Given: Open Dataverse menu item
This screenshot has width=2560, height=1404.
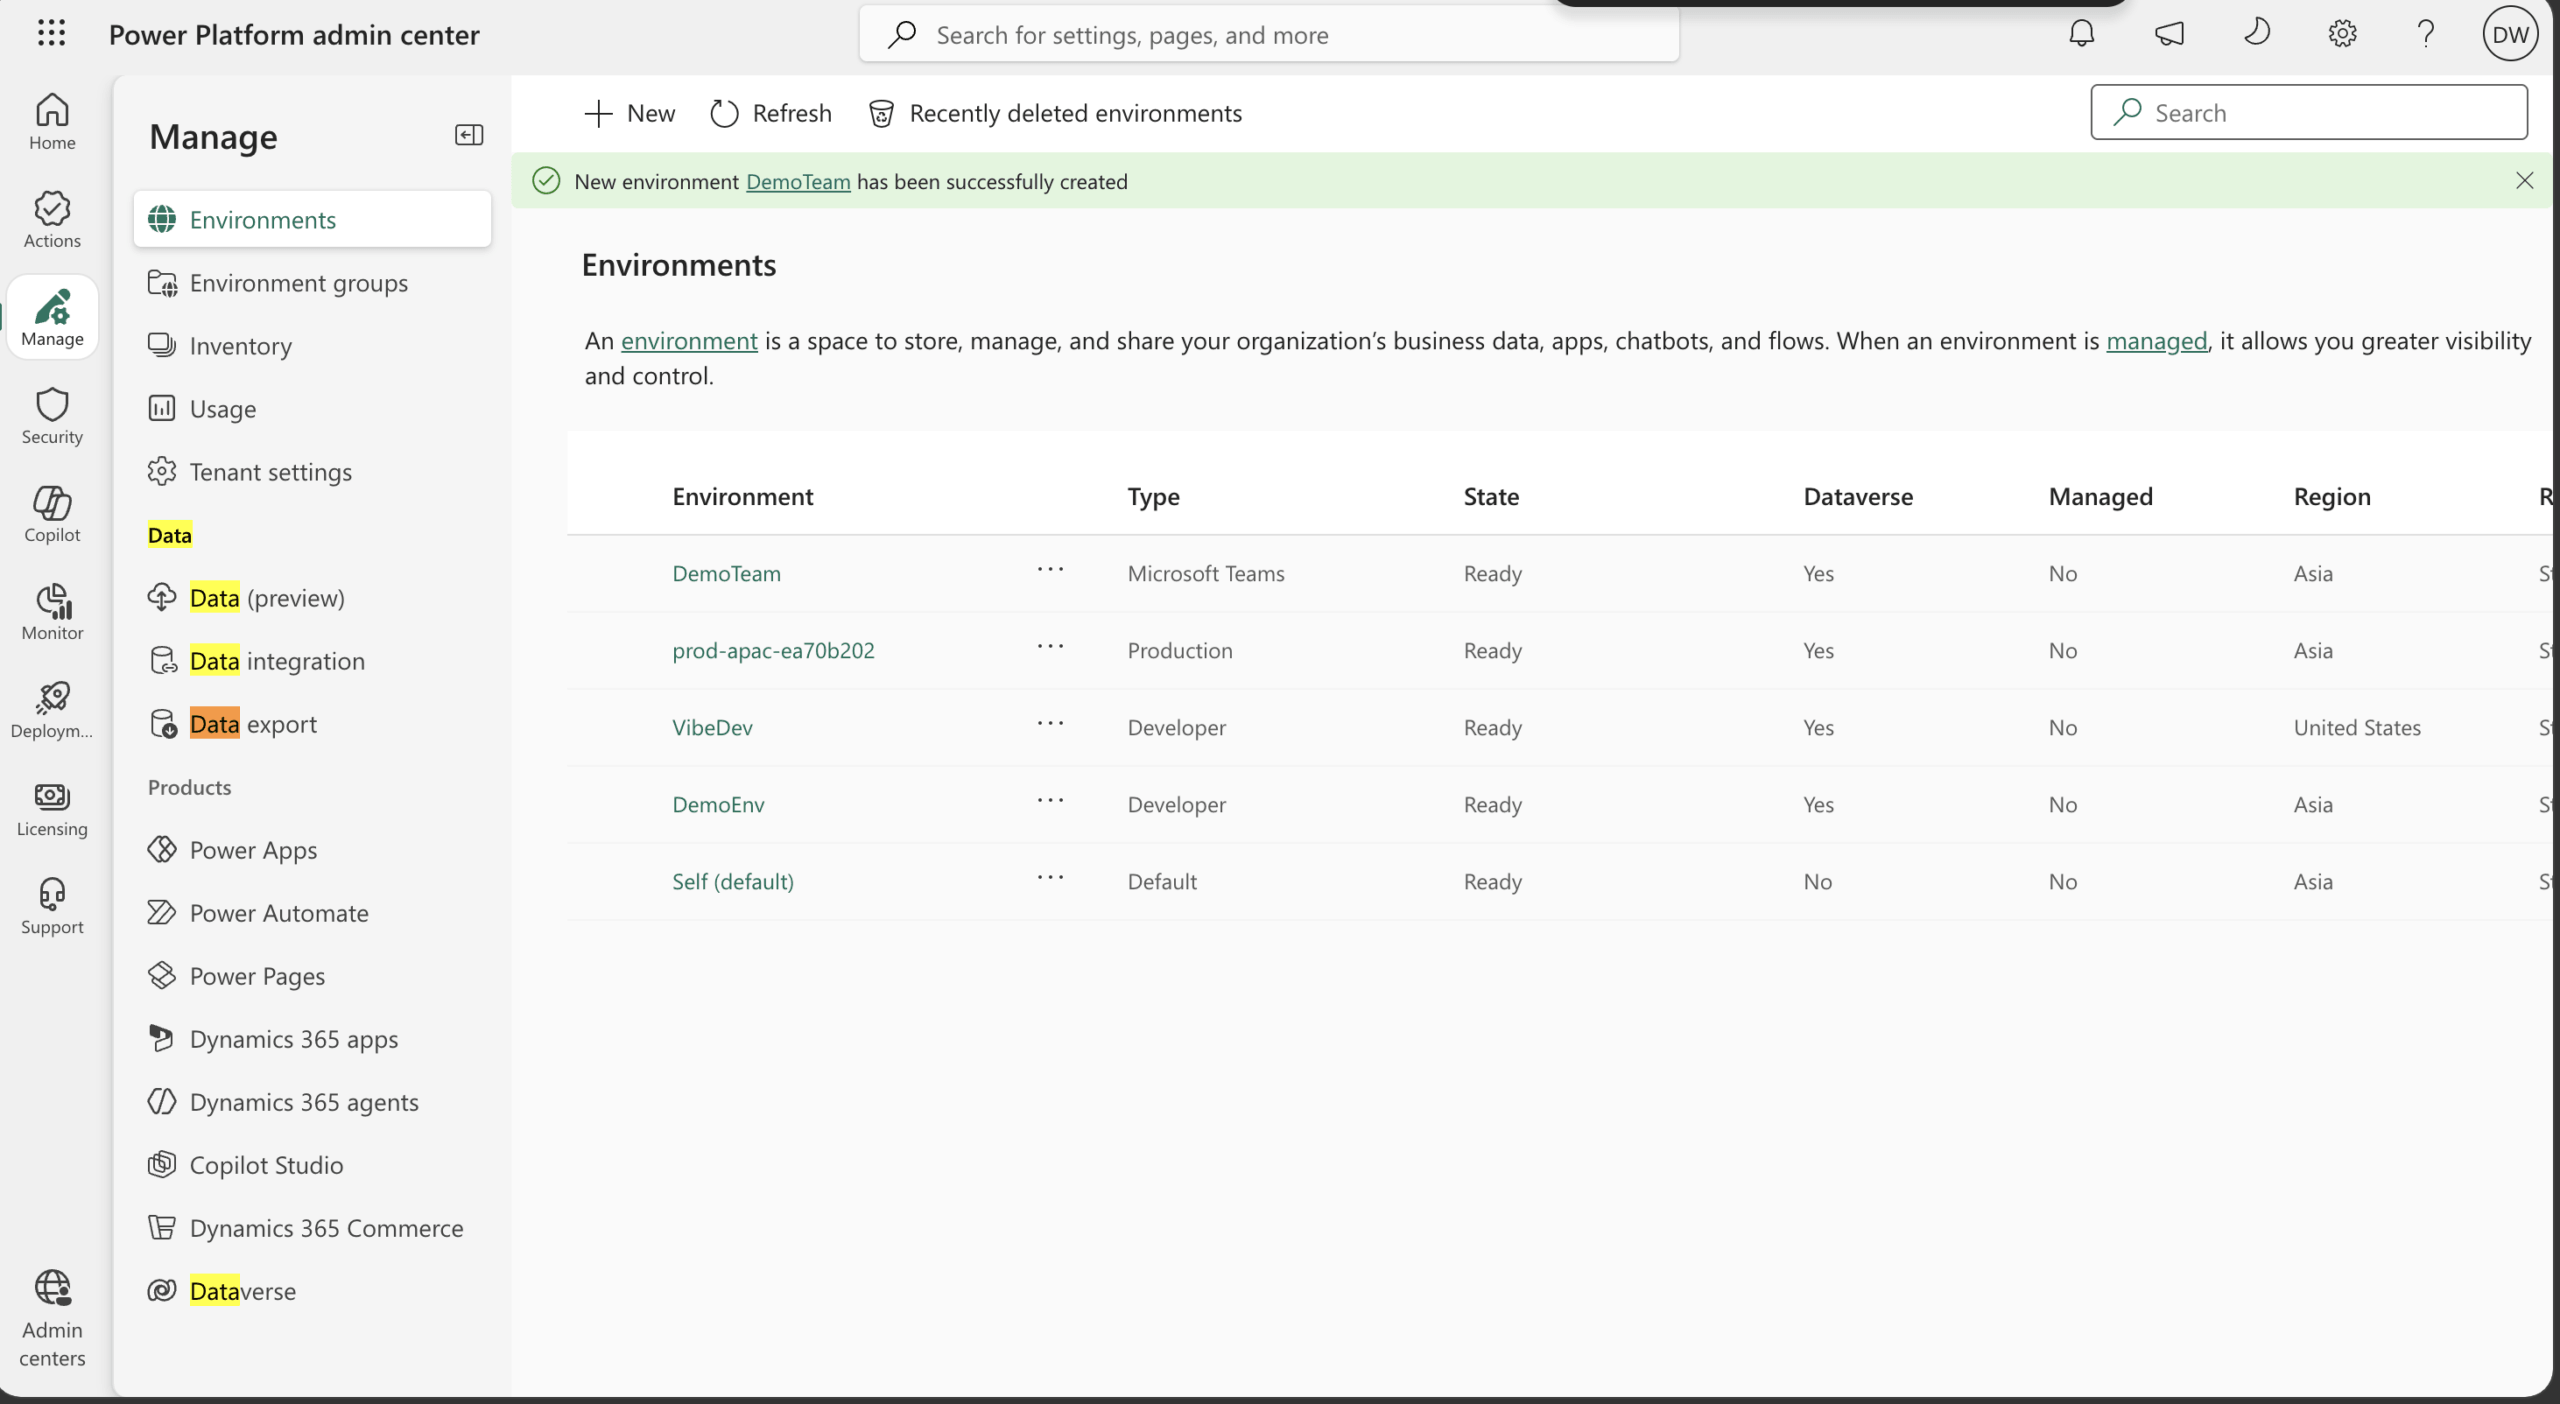Looking at the screenshot, I should pos(312,1291).
